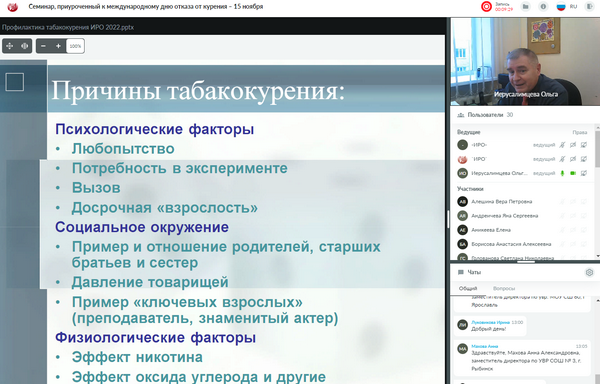
Task: Open the webinar info icon
Action: pos(543,7)
